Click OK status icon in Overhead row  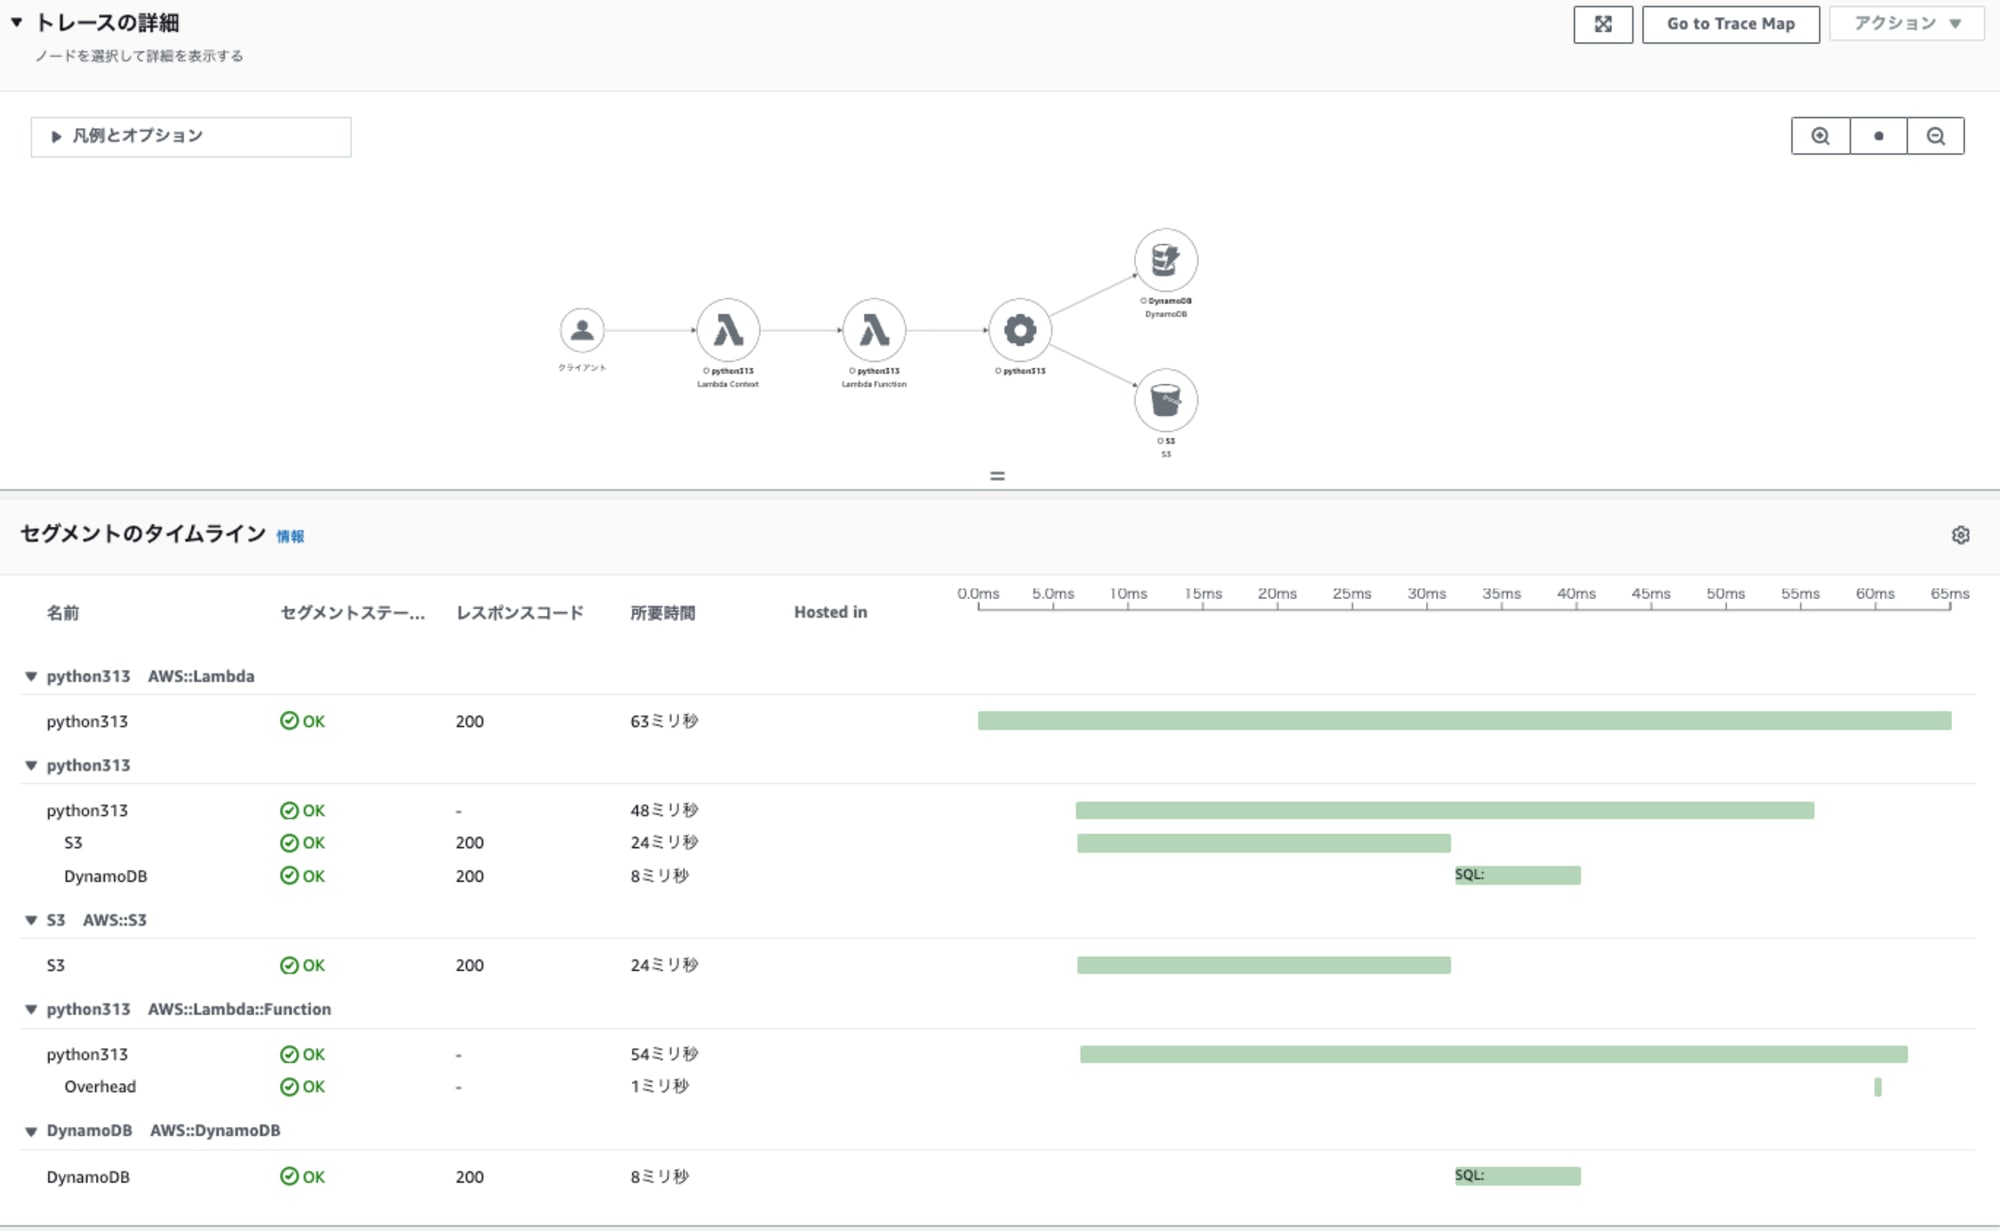click(289, 1087)
